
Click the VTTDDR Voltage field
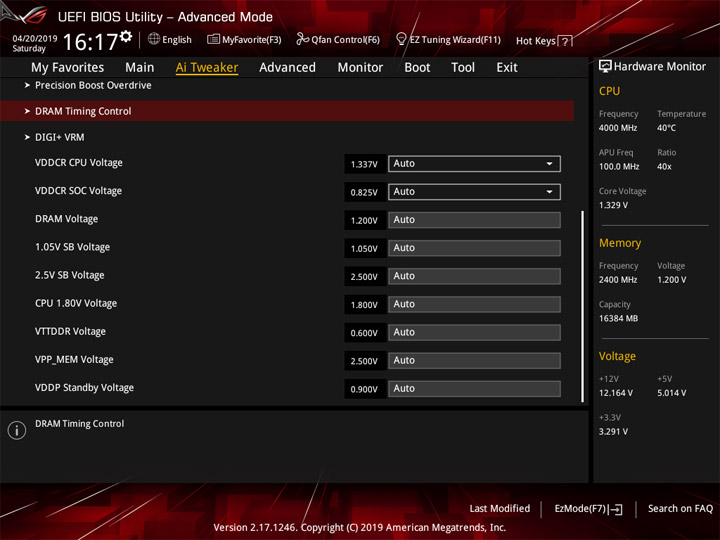(474, 332)
